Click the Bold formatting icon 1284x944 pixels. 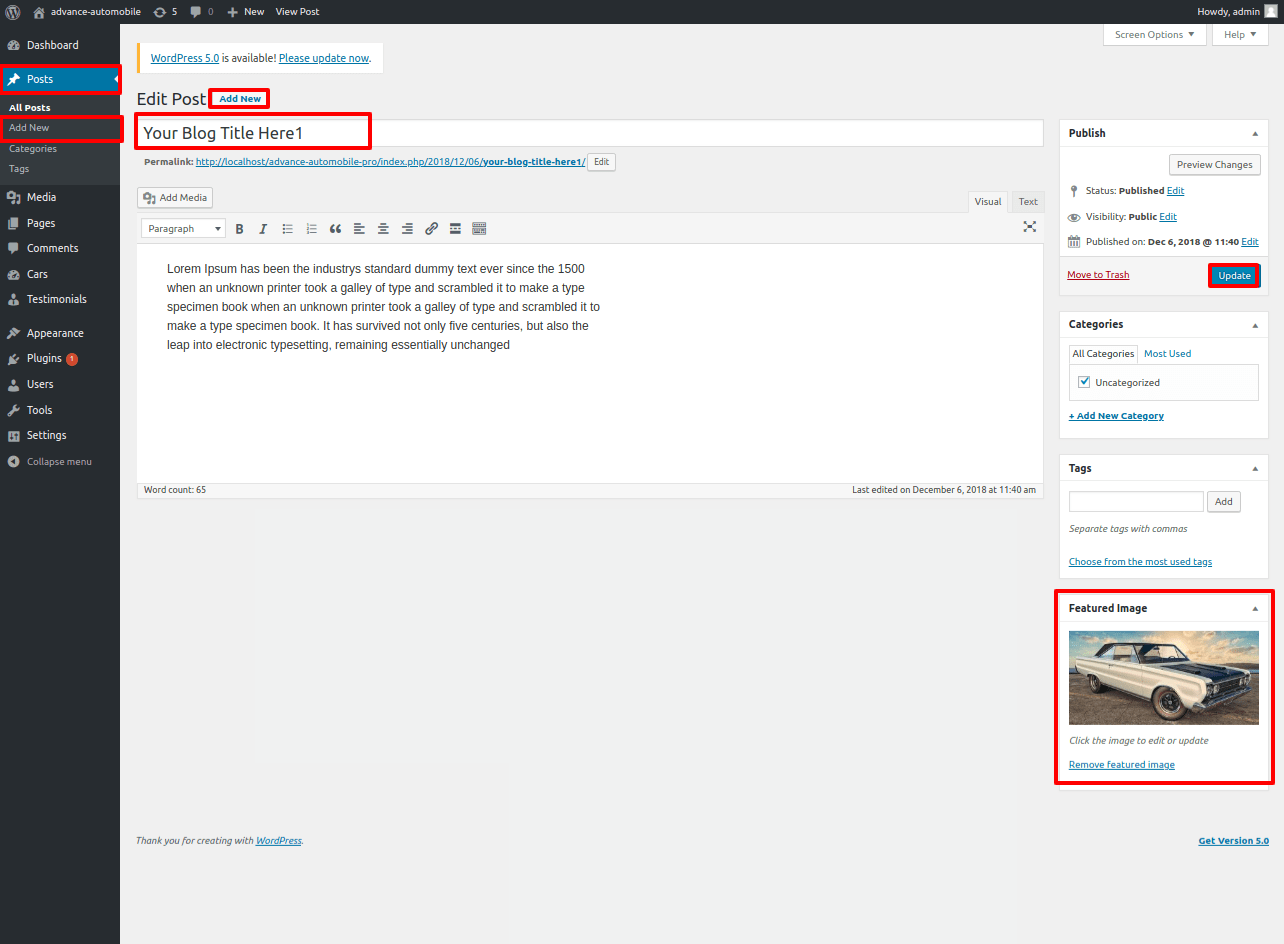[239, 229]
